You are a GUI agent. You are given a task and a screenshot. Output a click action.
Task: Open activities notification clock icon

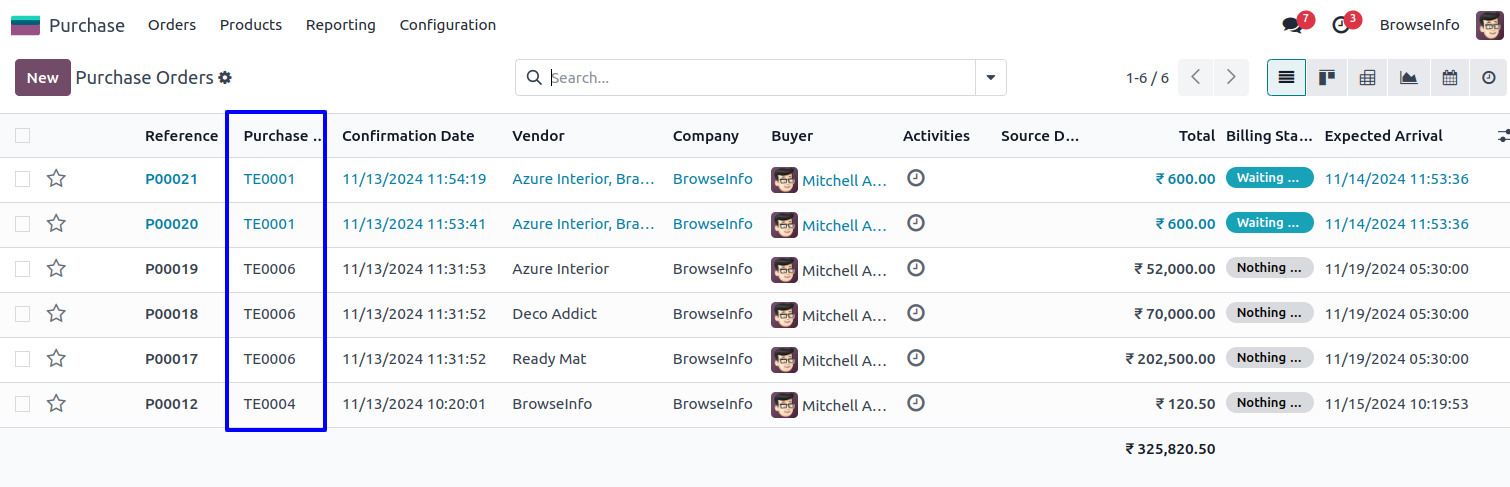click(x=1341, y=25)
